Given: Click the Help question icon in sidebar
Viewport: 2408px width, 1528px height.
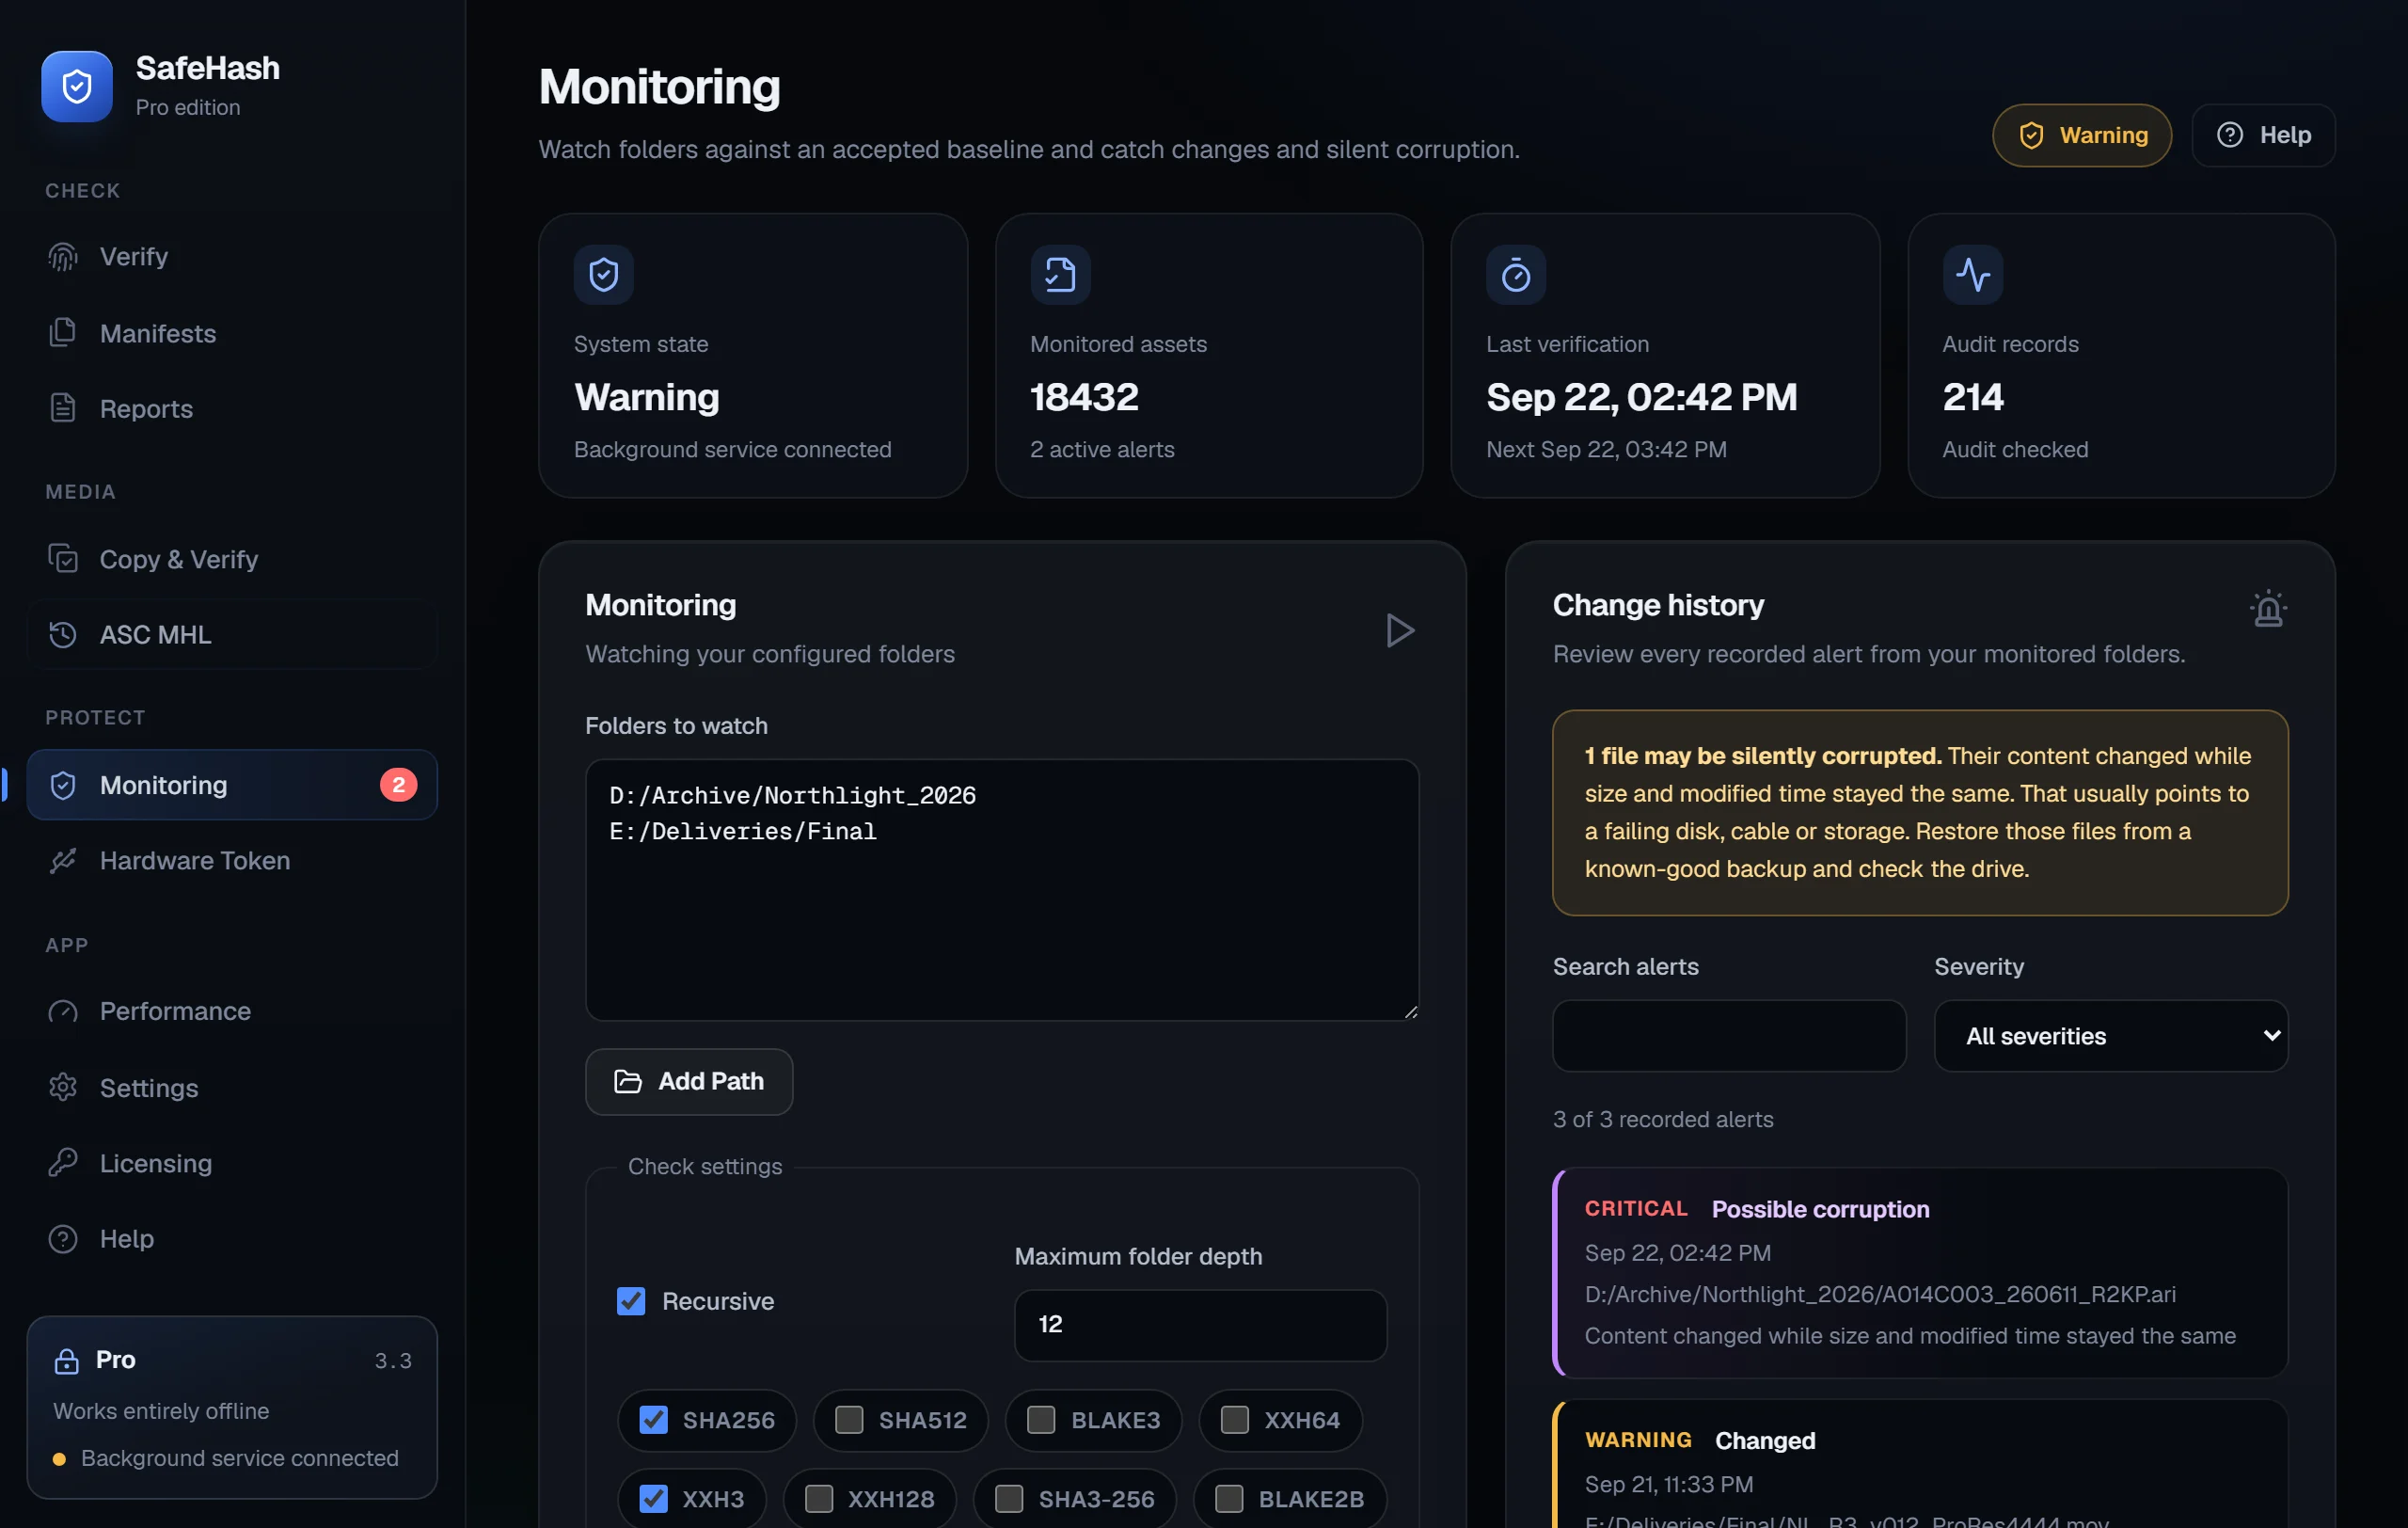Looking at the screenshot, I should (x=63, y=1238).
